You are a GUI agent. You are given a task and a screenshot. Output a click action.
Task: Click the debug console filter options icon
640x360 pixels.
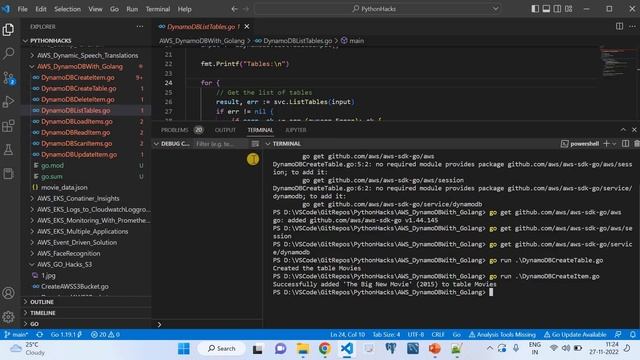[255, 144]
